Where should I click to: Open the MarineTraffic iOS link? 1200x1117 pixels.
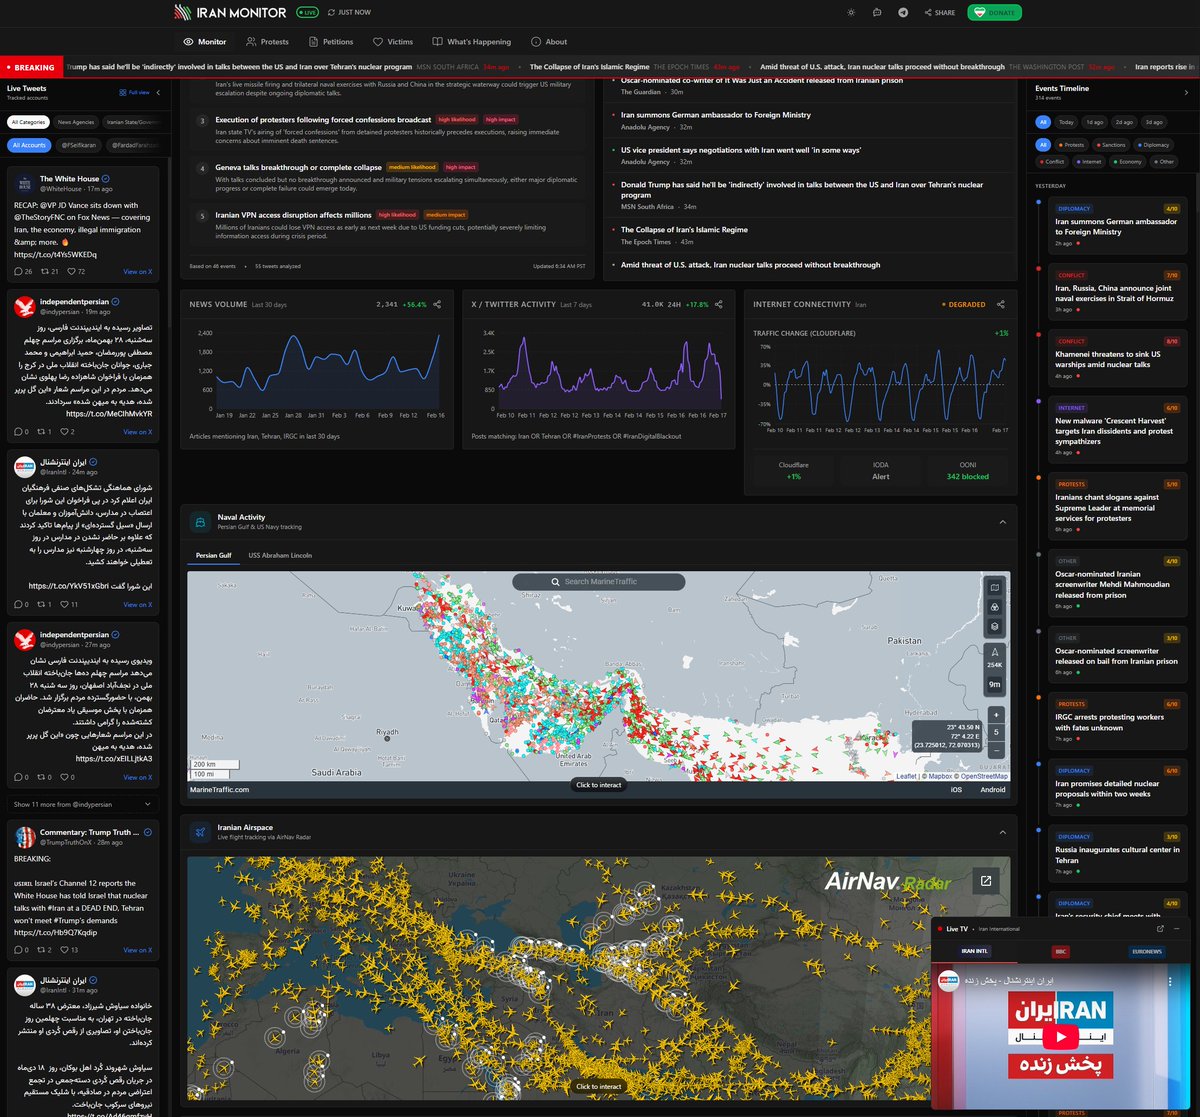click(x=956, y=790)
